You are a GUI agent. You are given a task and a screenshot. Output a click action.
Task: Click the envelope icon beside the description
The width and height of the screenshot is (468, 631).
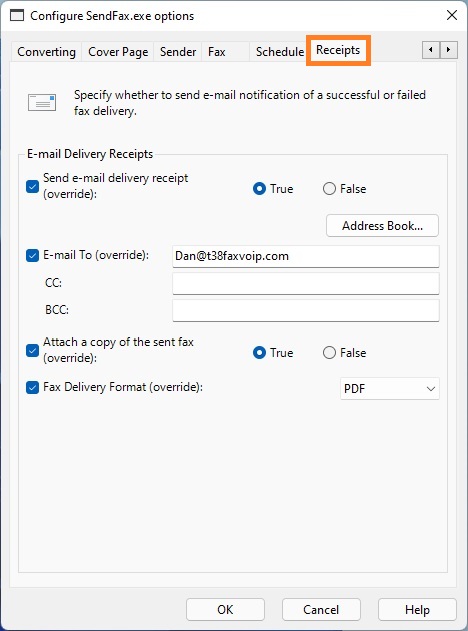tap(42, 103)
